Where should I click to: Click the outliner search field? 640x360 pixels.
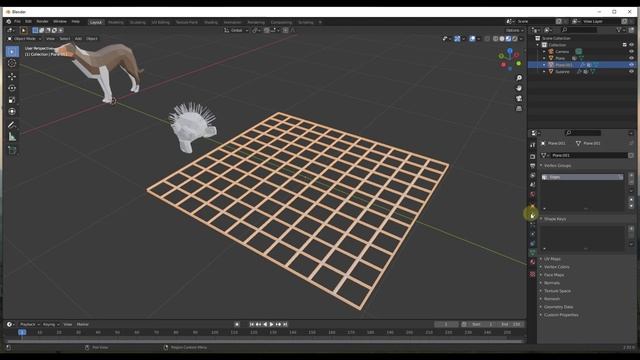click(x=579, y=30)
